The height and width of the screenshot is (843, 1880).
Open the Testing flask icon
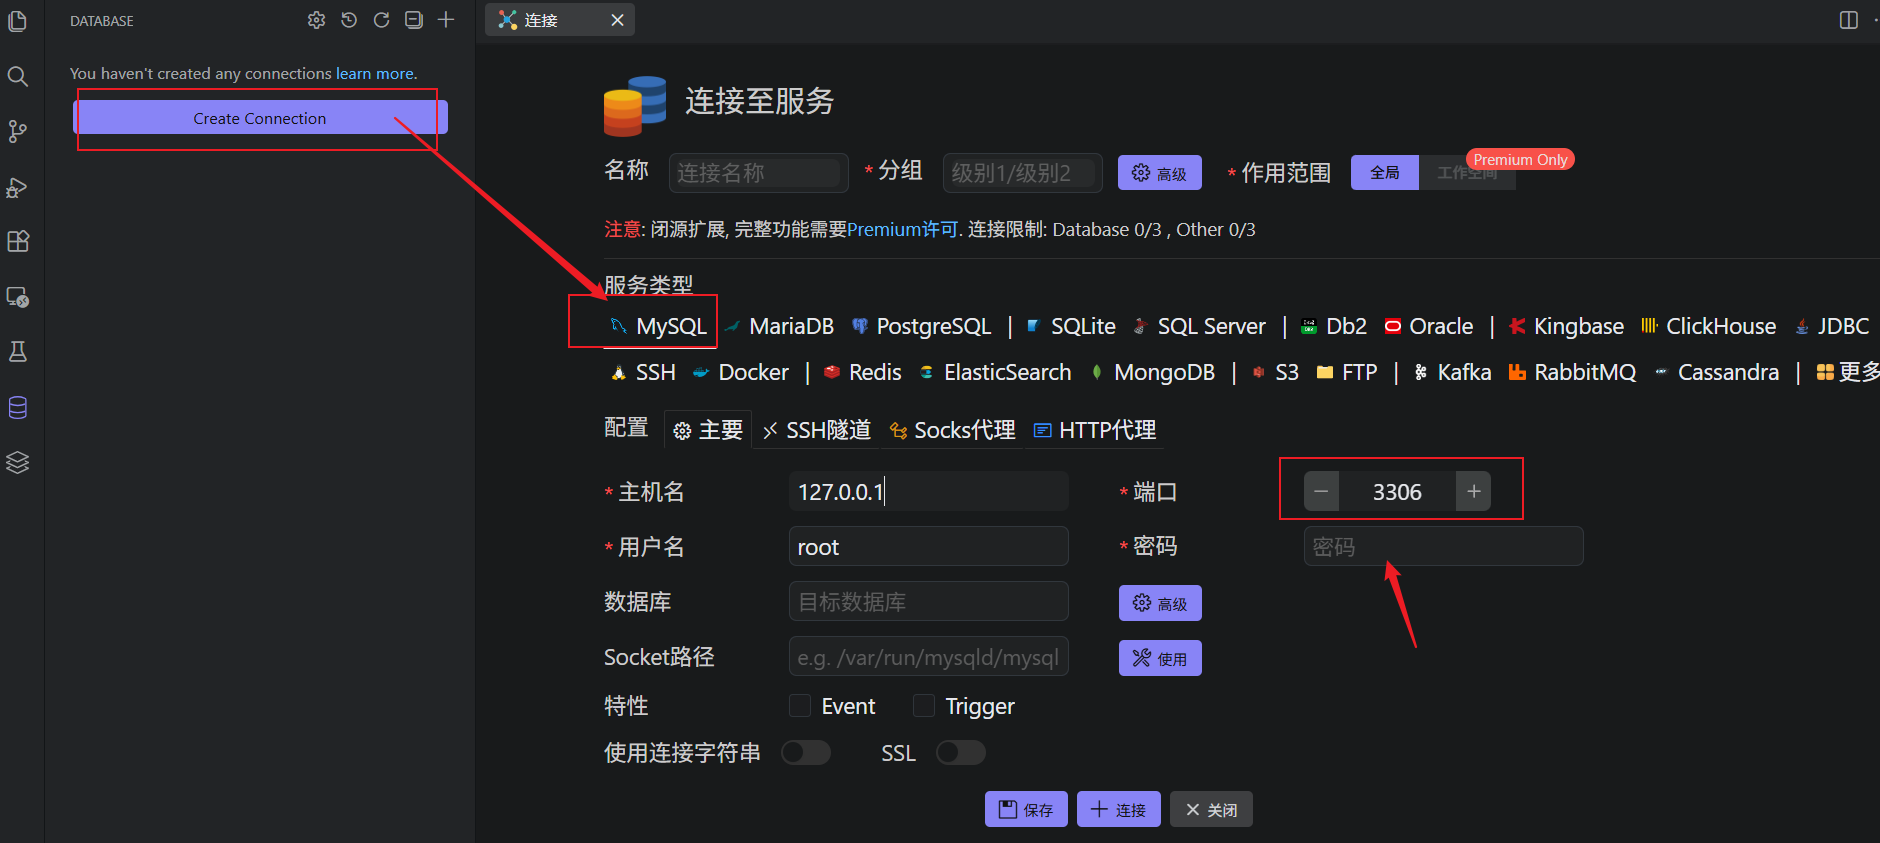[x=18, y=351]
